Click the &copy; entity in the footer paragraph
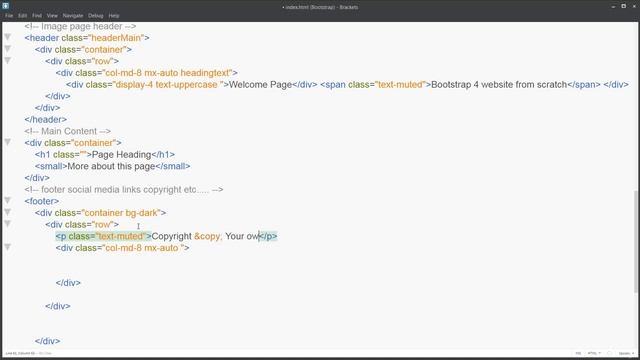This screenshot has height=360, width=640. 208,236
